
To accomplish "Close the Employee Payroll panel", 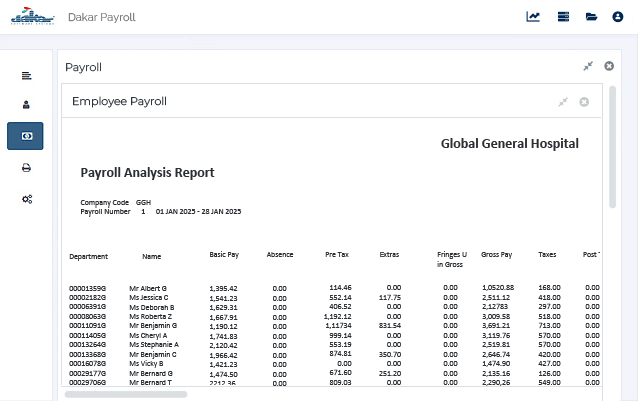I will click(x=584, y=102).
